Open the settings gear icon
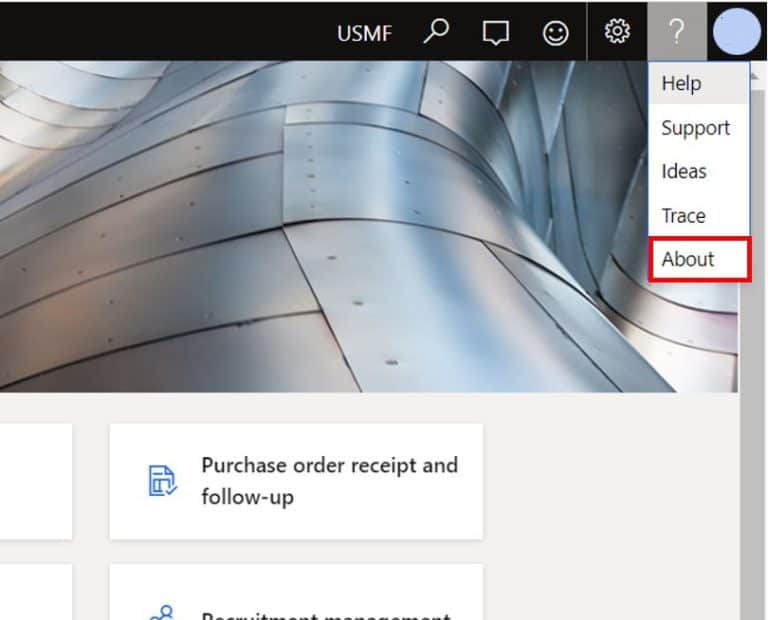Viewport: 768px width, 620px height. [617, 32]
